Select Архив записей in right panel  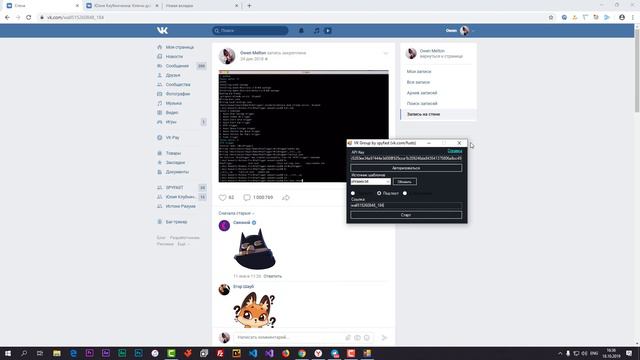422,93
